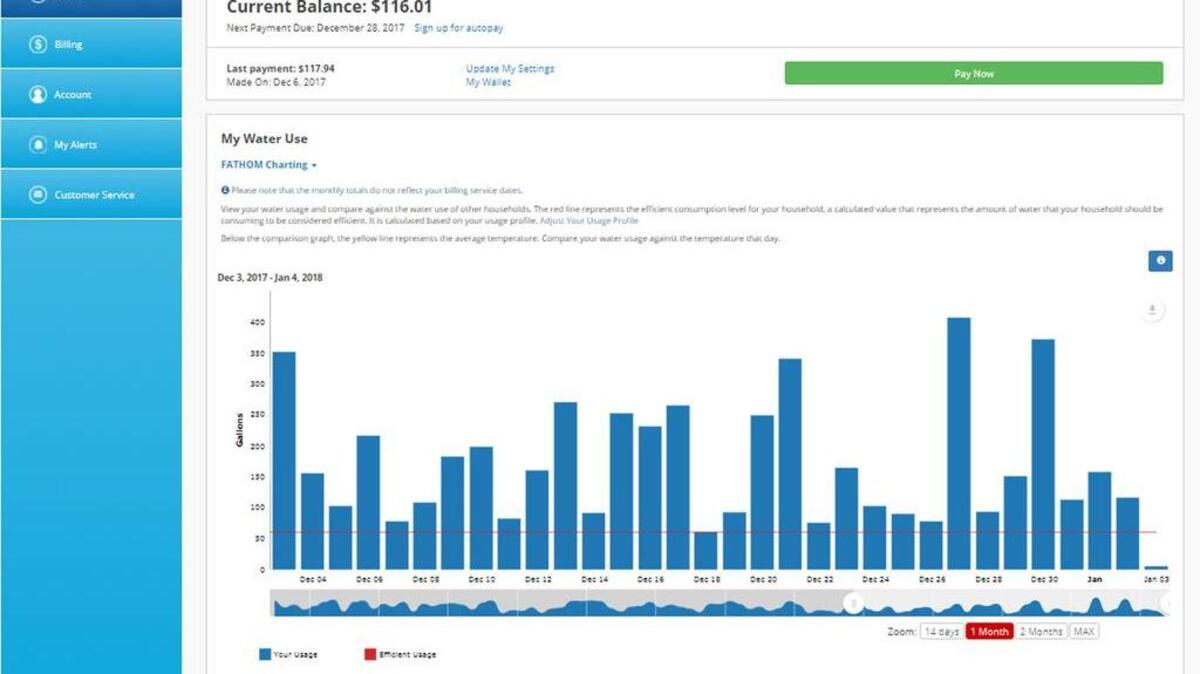The height and width of the screenshot is (674, 1200).
Task: Click the 'Current Balance: $116.01' text
Action: (329, 7)
